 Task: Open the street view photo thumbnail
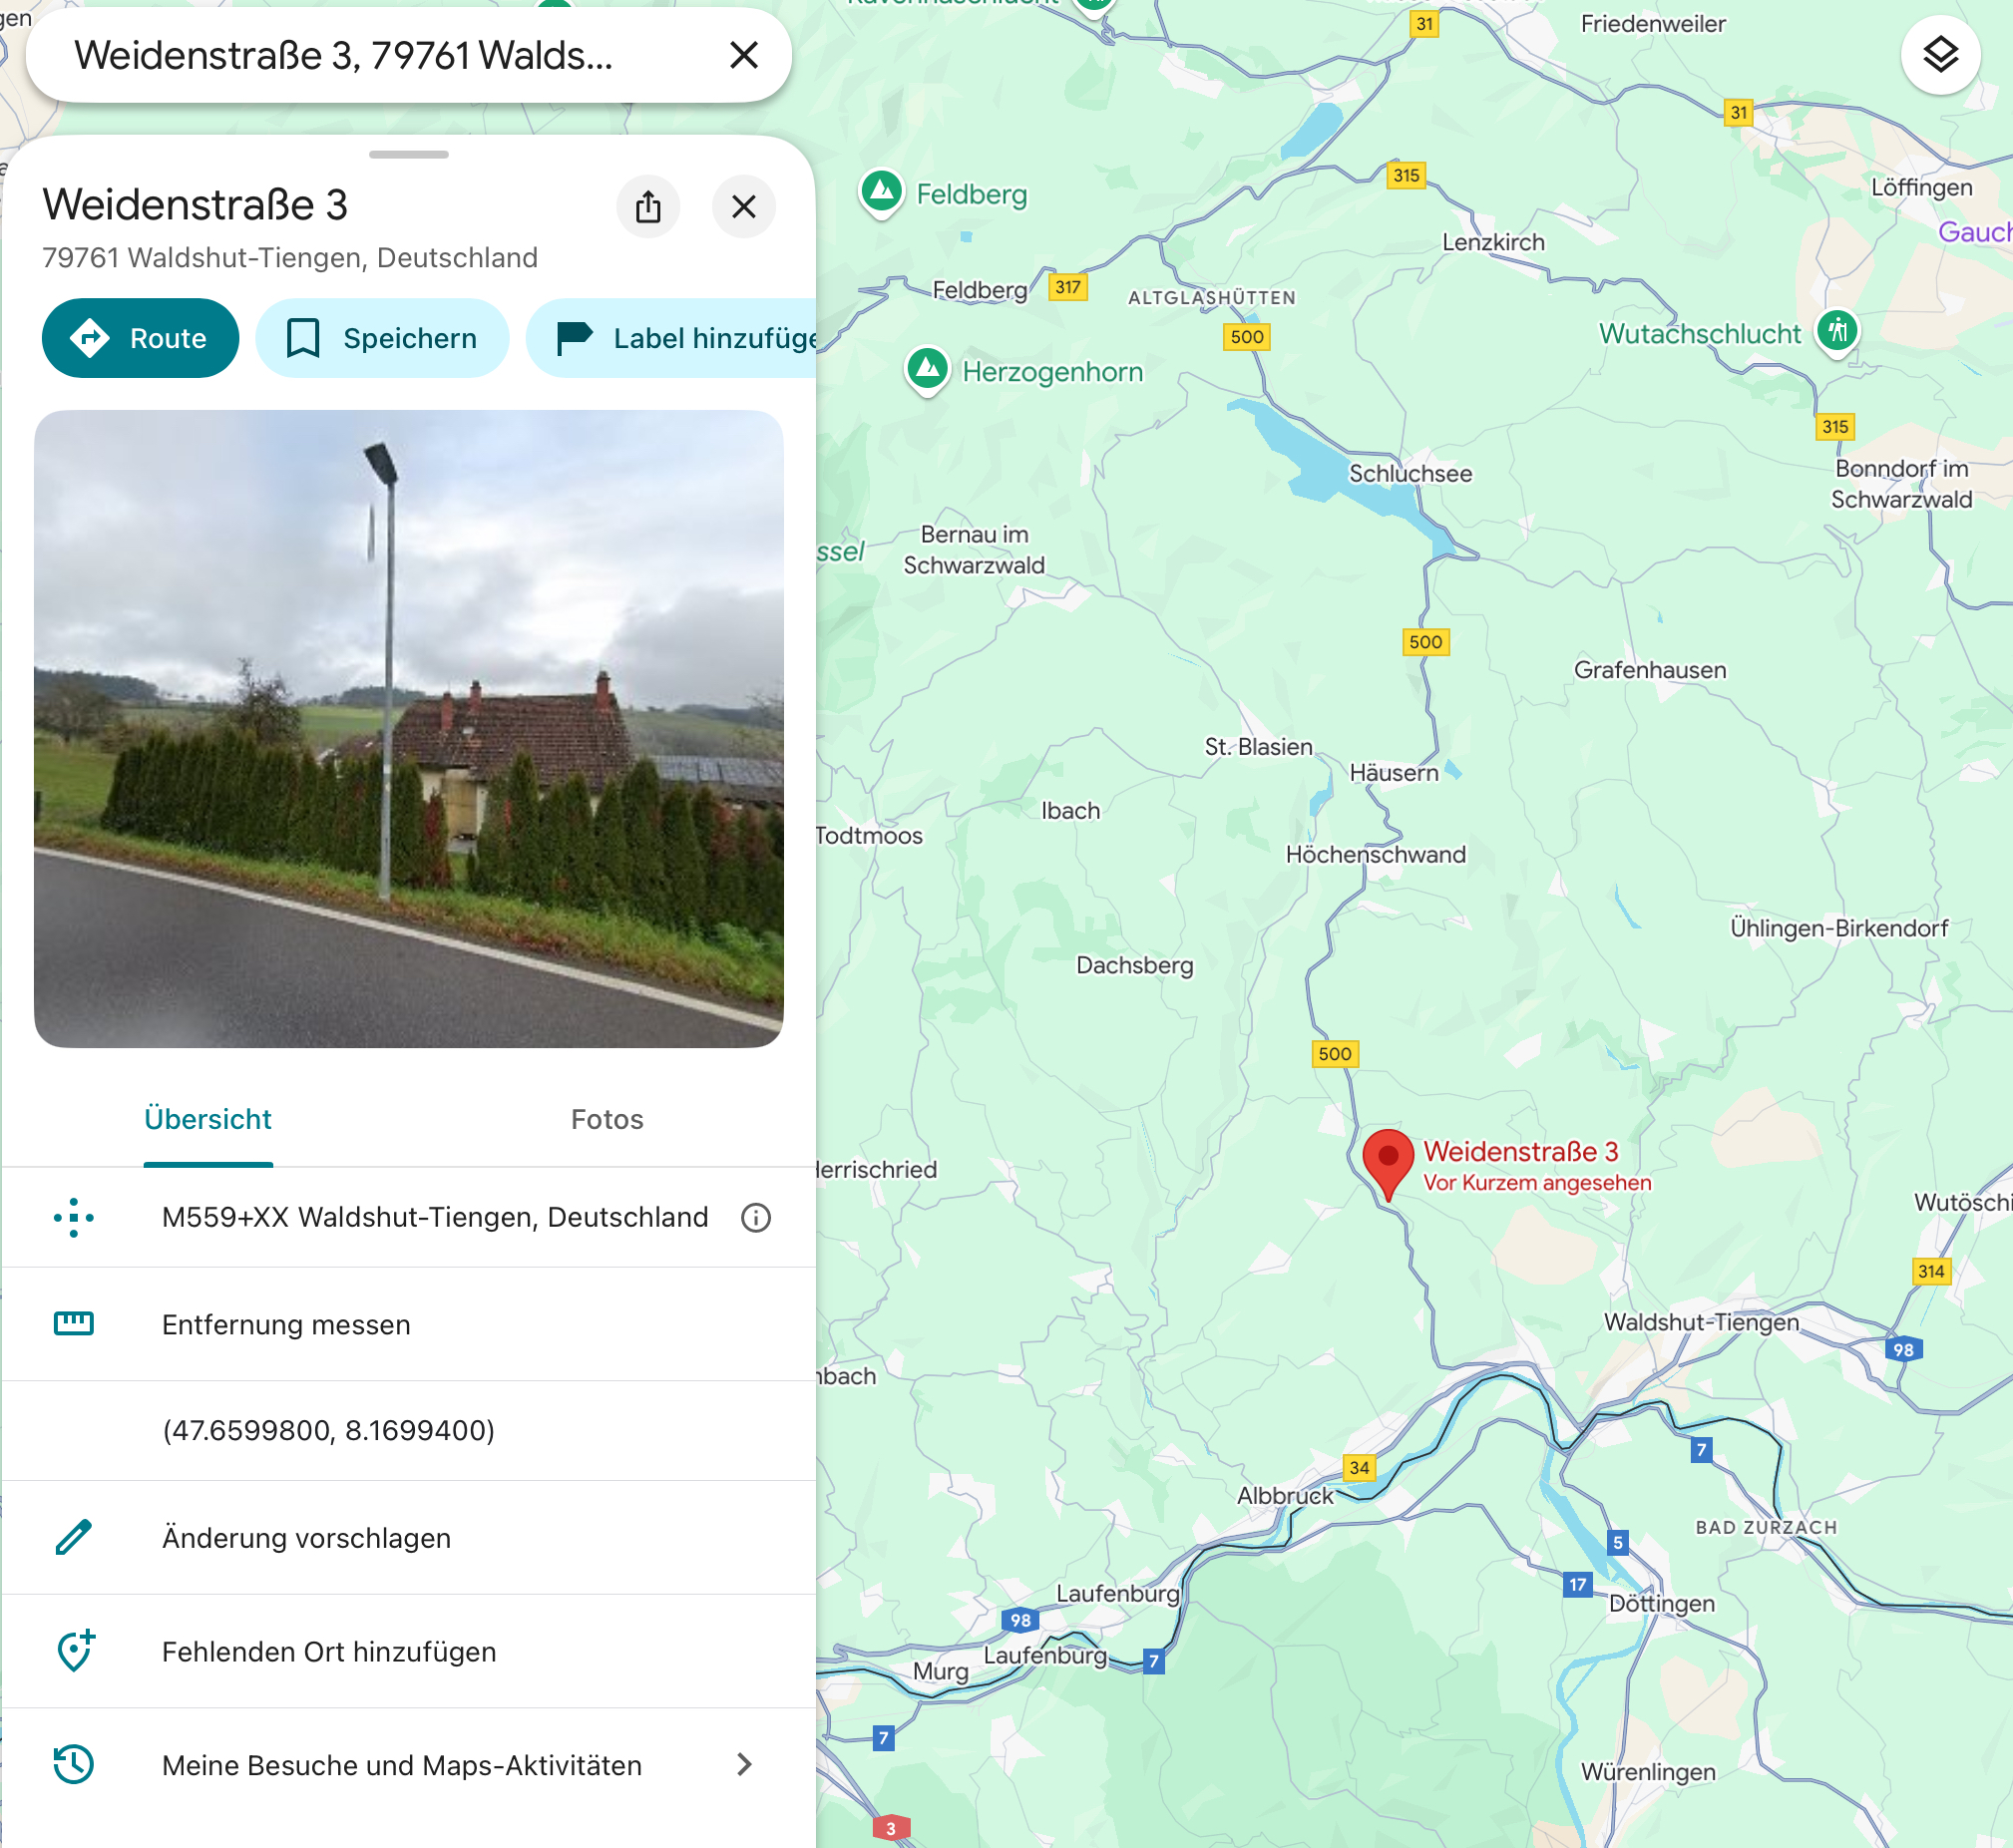(x=408, y=729)
